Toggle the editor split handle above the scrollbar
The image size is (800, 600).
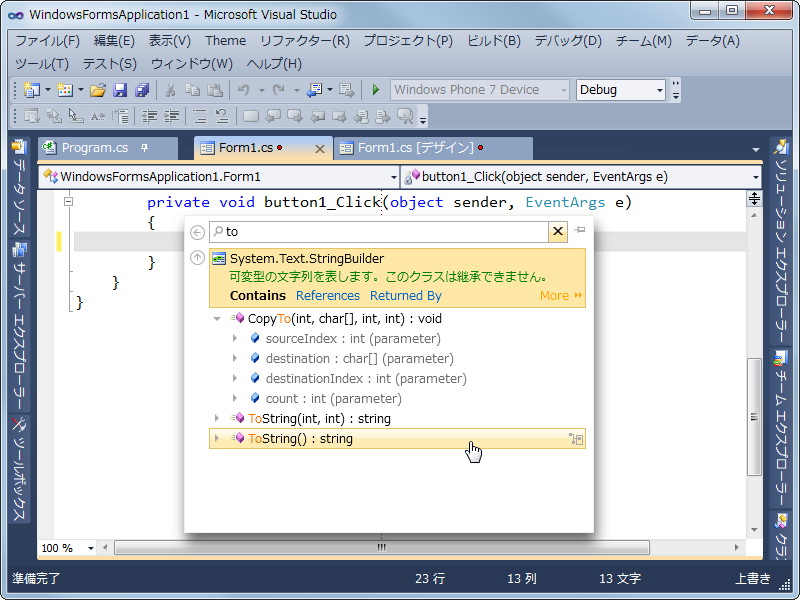[754, 198]
